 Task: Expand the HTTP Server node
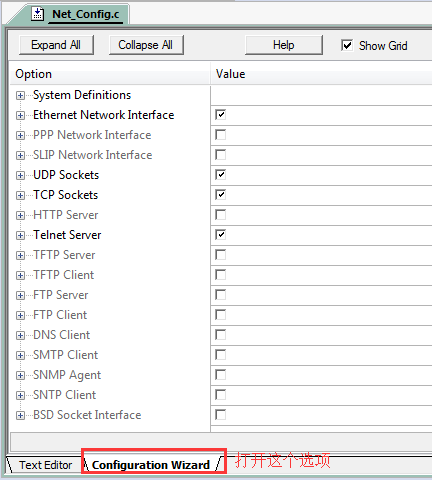20,216
